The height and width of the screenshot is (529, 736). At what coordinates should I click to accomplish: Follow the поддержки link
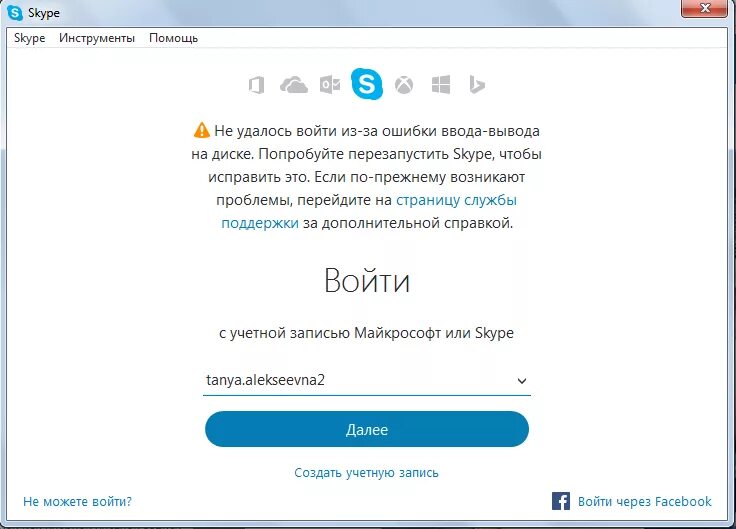(260, 223)
